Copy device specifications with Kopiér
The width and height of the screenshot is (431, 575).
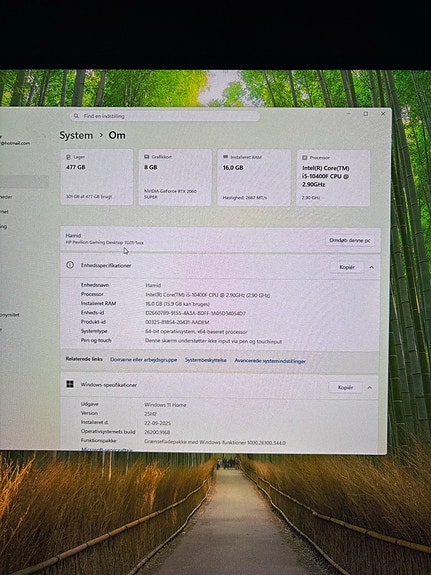click(347, 267)
